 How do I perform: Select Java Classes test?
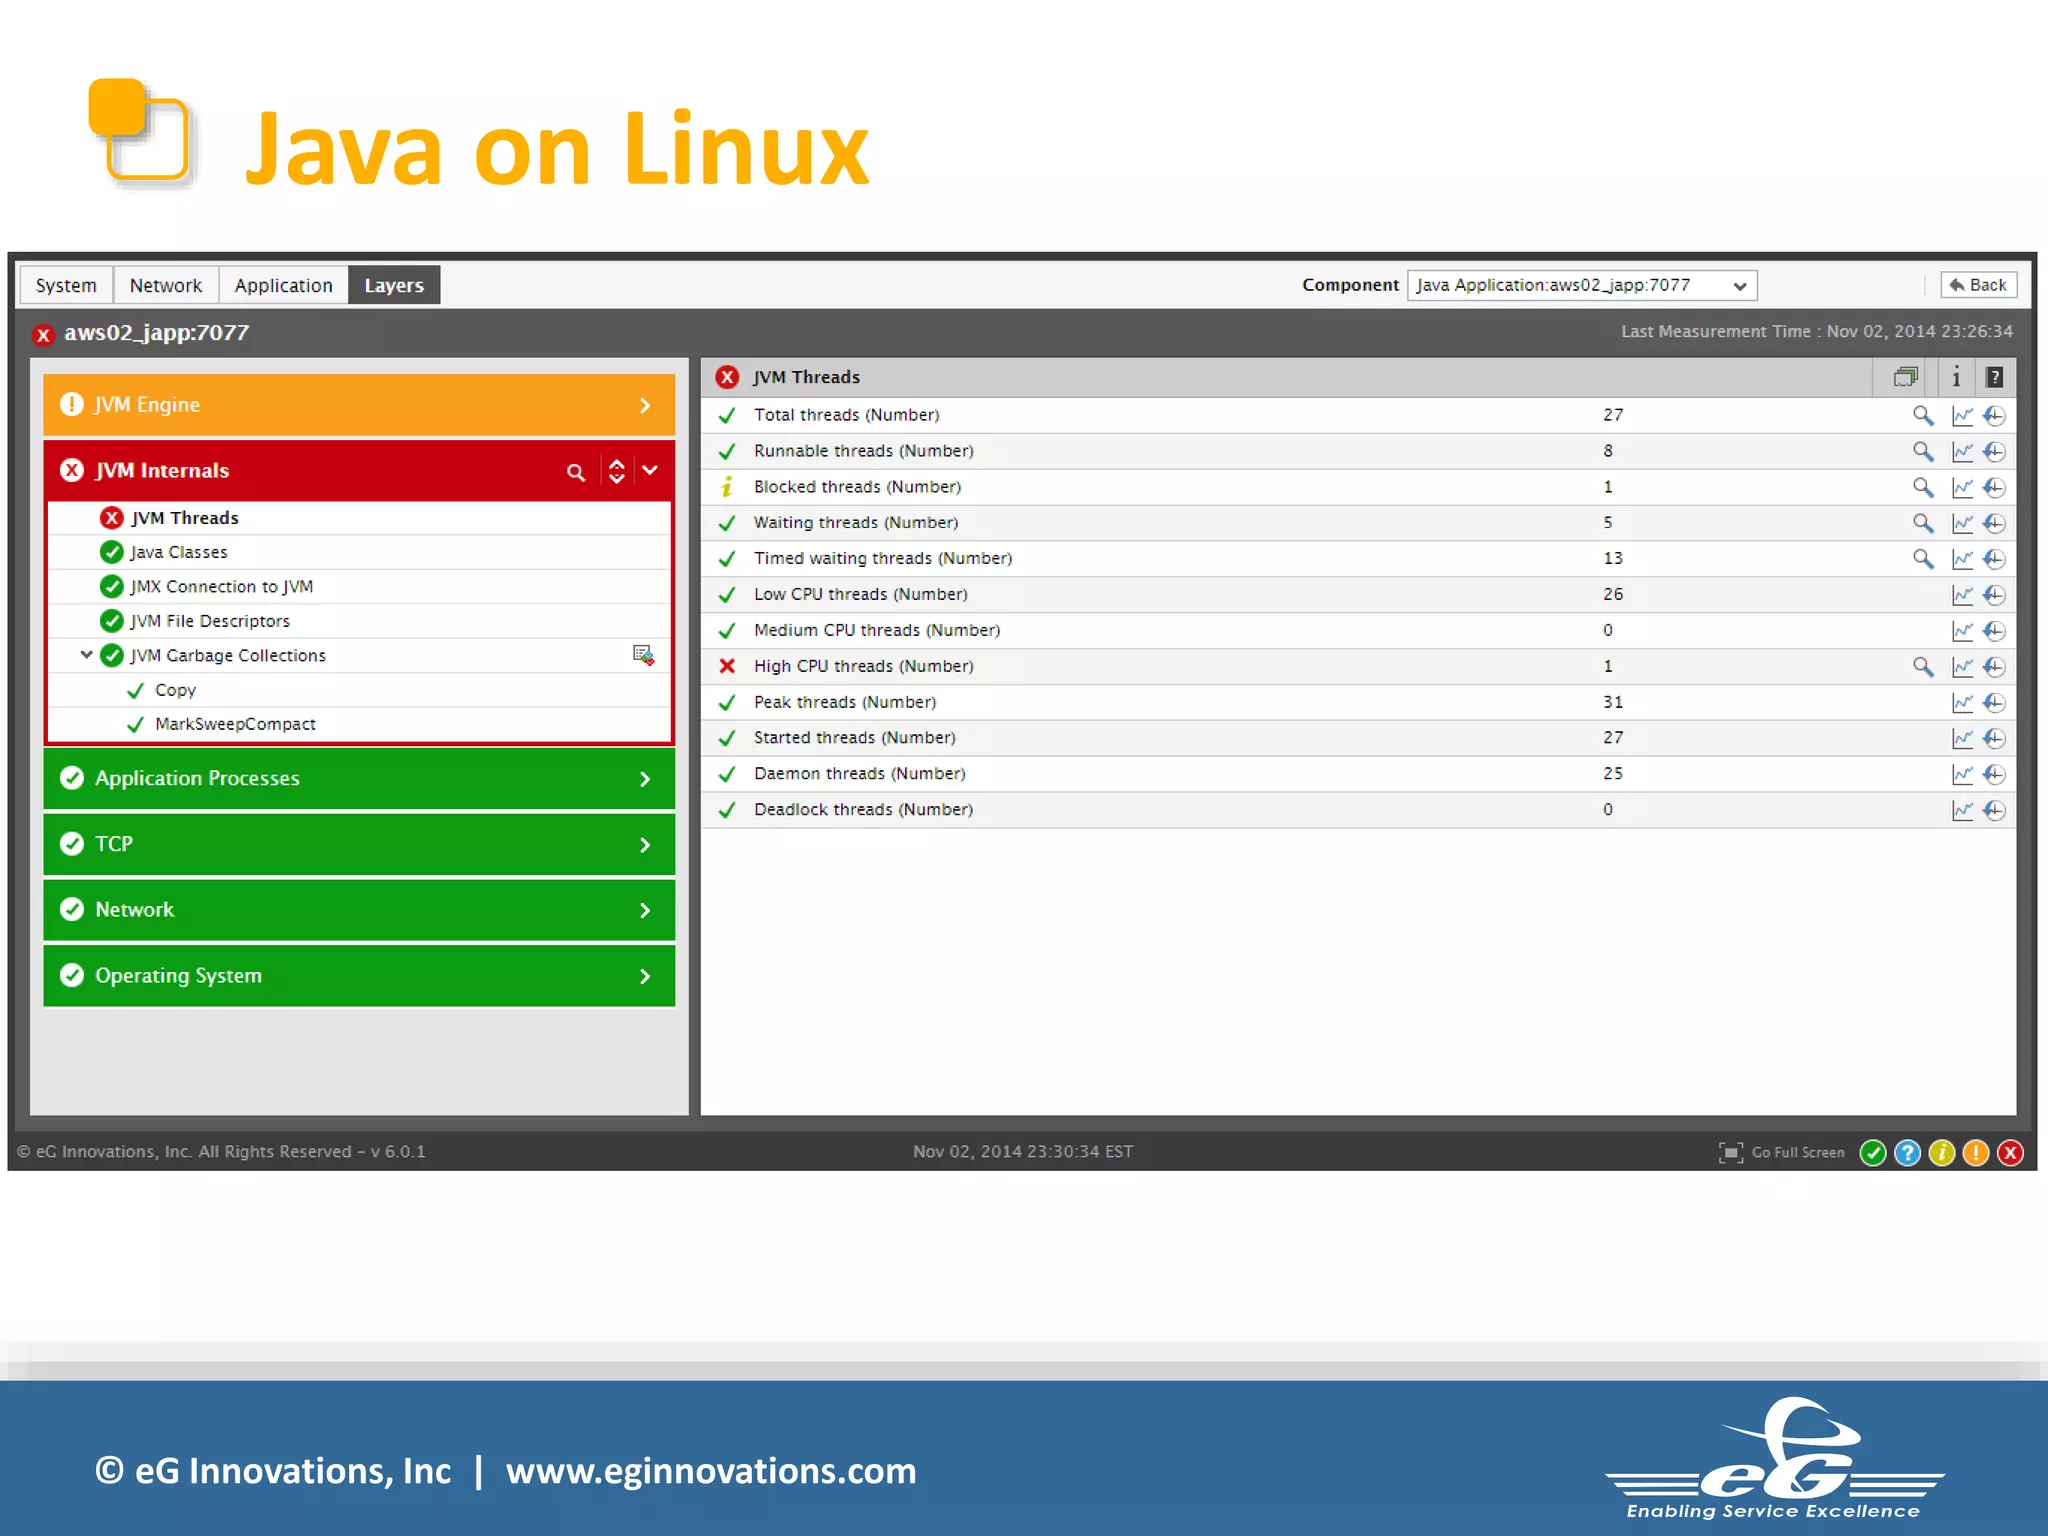(178, 552)
